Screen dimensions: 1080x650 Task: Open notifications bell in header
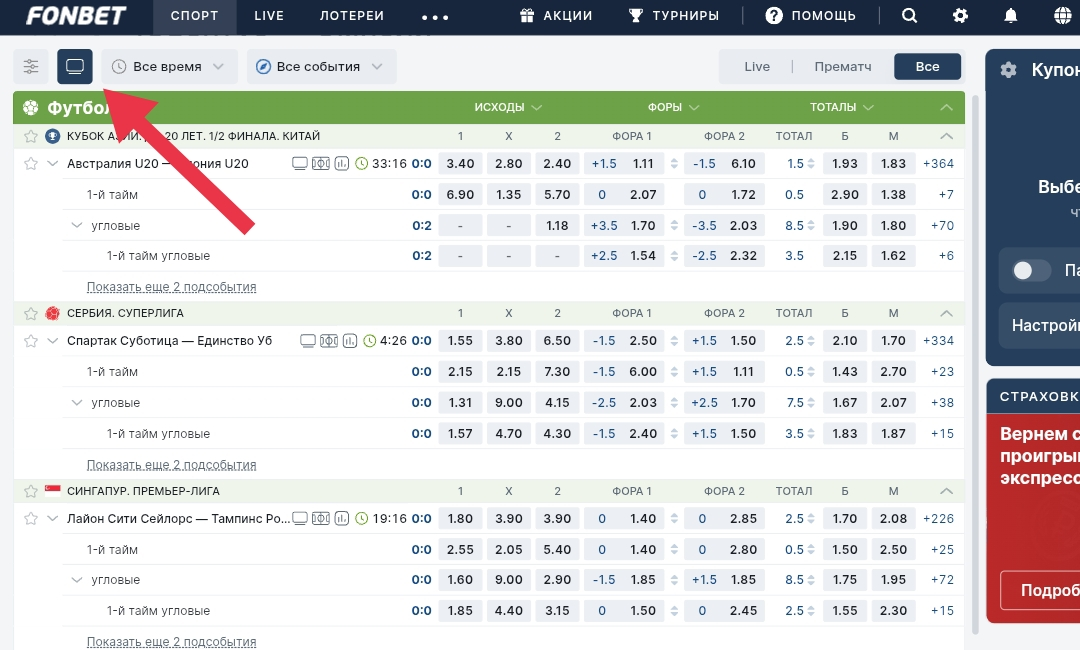[x=1011, y=16]
